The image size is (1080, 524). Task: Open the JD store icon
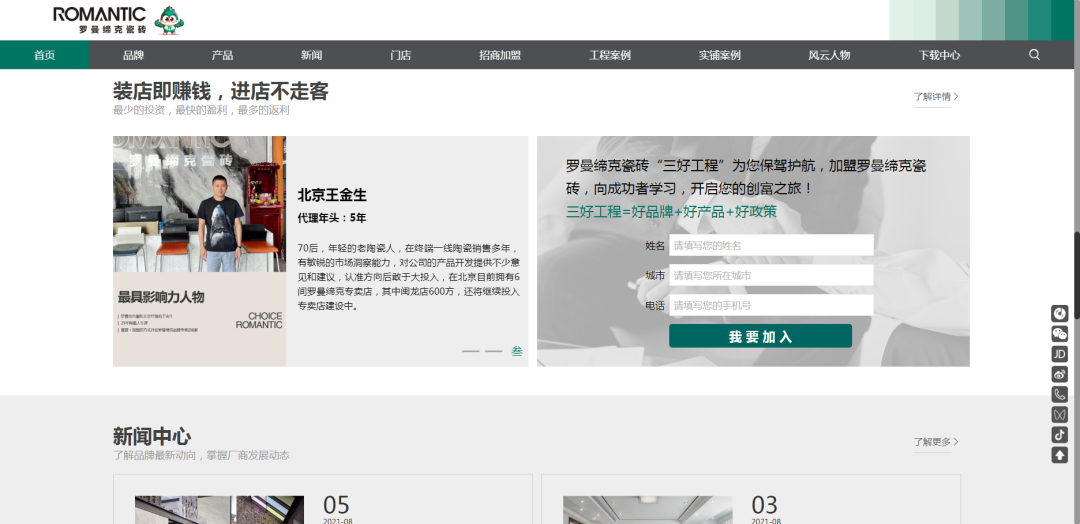(1059, 354)
